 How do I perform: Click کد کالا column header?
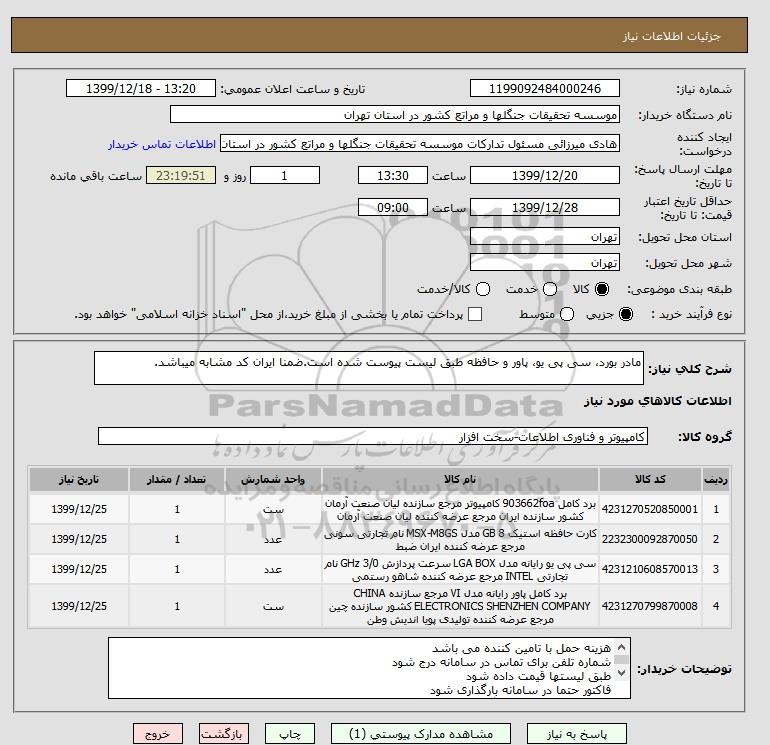point(650,480)
